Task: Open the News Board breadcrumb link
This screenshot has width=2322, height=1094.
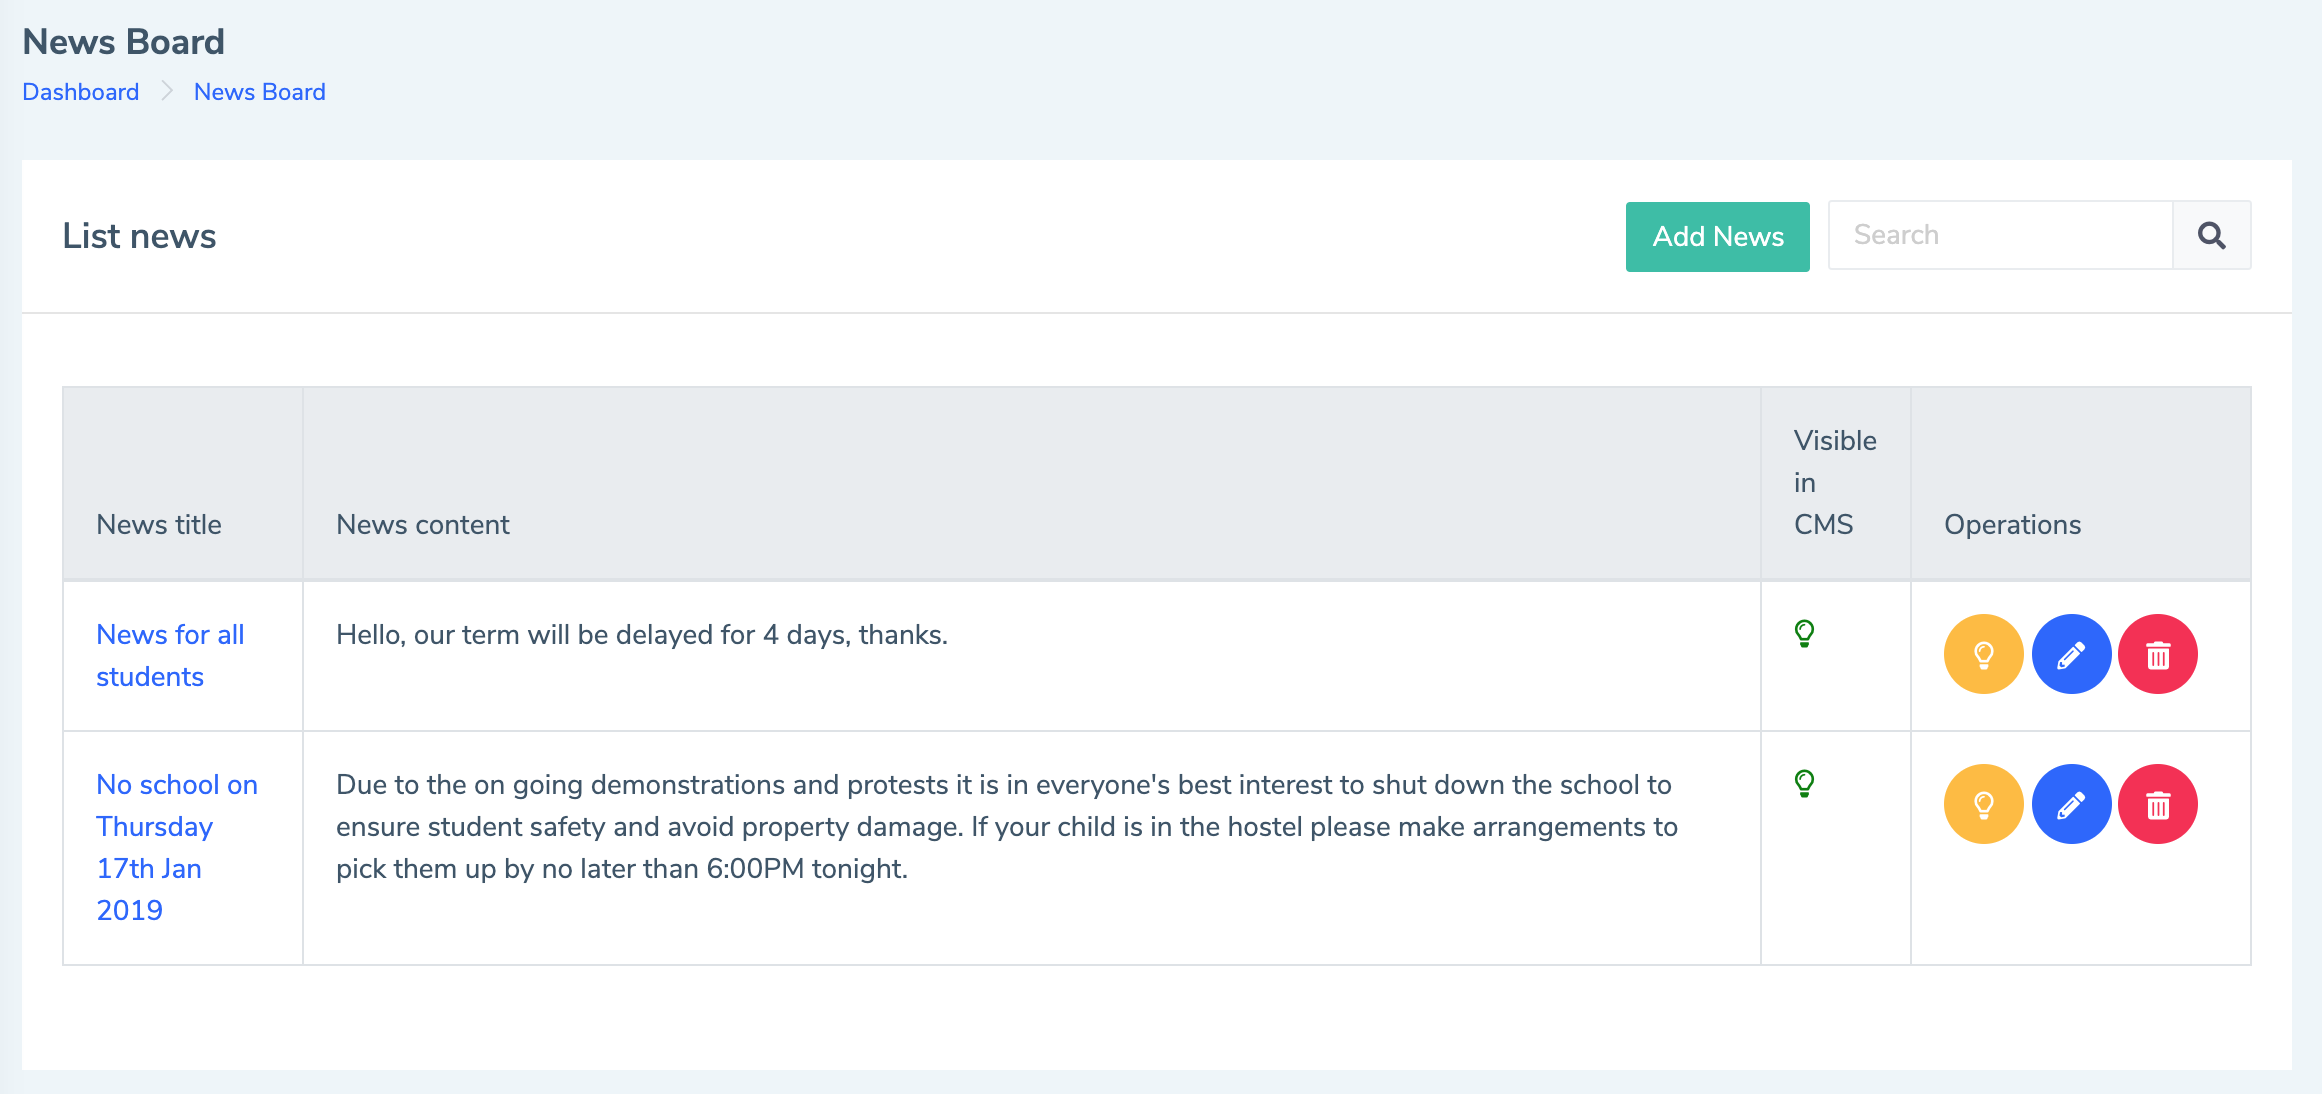Action: point(260,92)
